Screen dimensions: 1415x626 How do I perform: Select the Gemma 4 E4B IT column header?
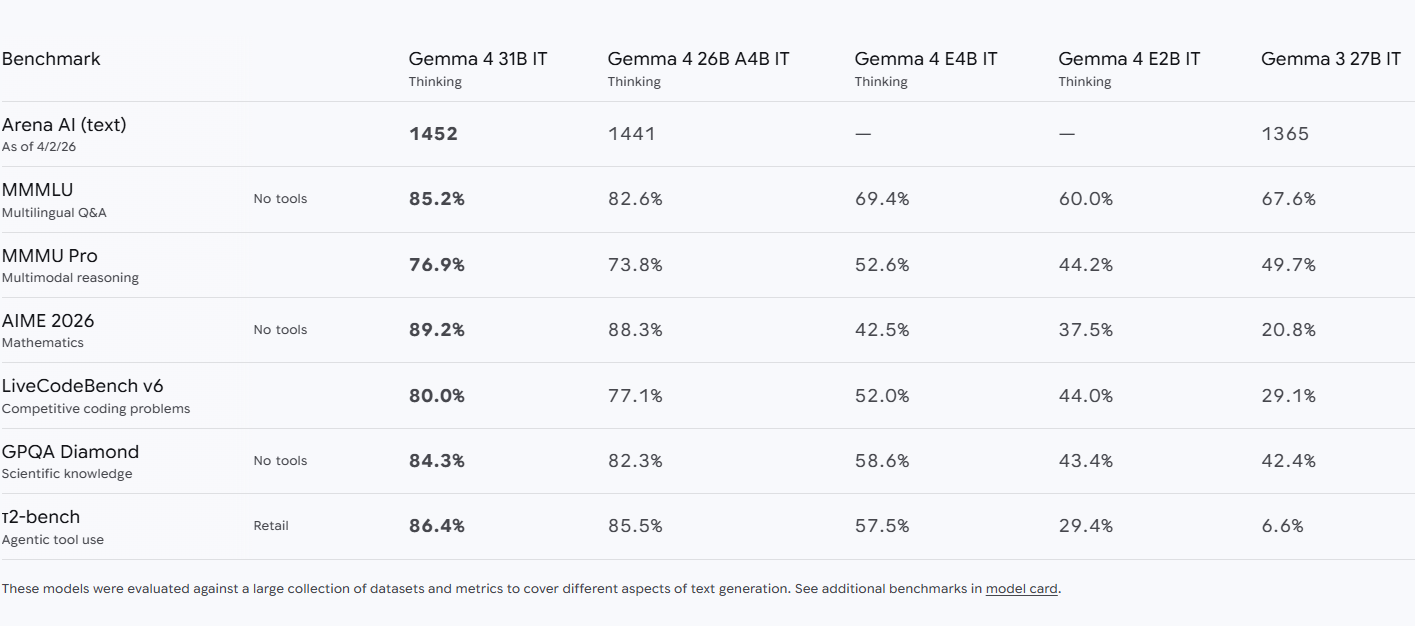click(925, 59)
